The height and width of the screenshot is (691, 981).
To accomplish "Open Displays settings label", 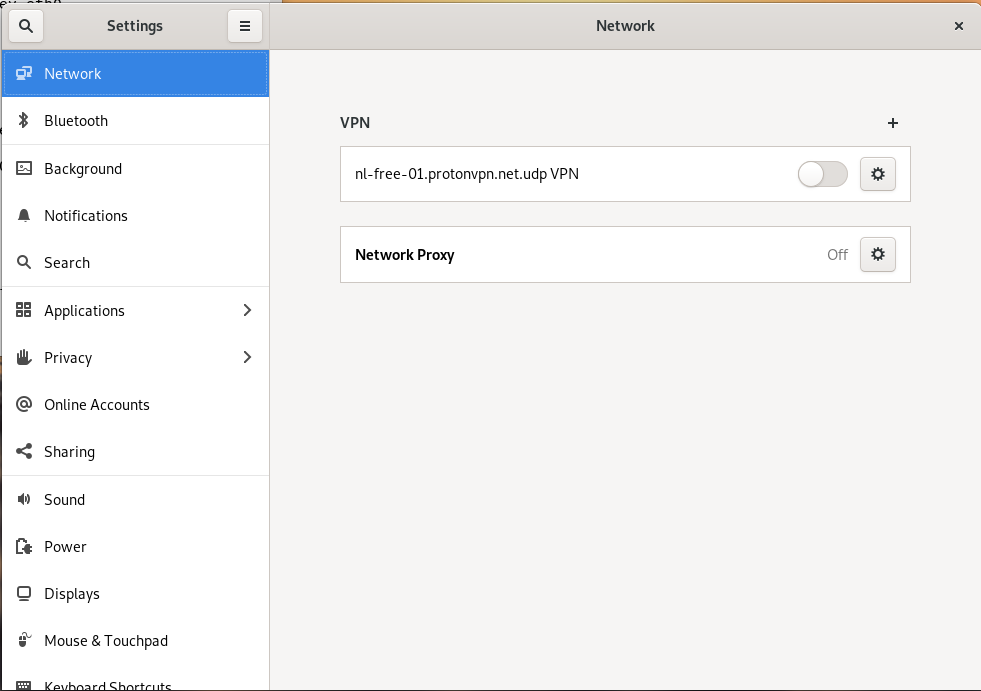I will pyautogui.click(x=72, y=594).
